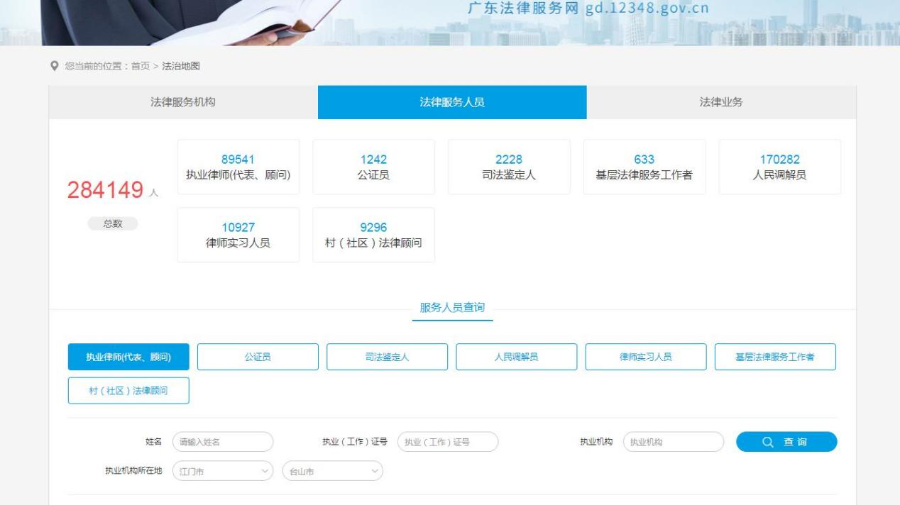
Task: Select the 基层法律服务工作者 filter button
Action: click(775, 357)
